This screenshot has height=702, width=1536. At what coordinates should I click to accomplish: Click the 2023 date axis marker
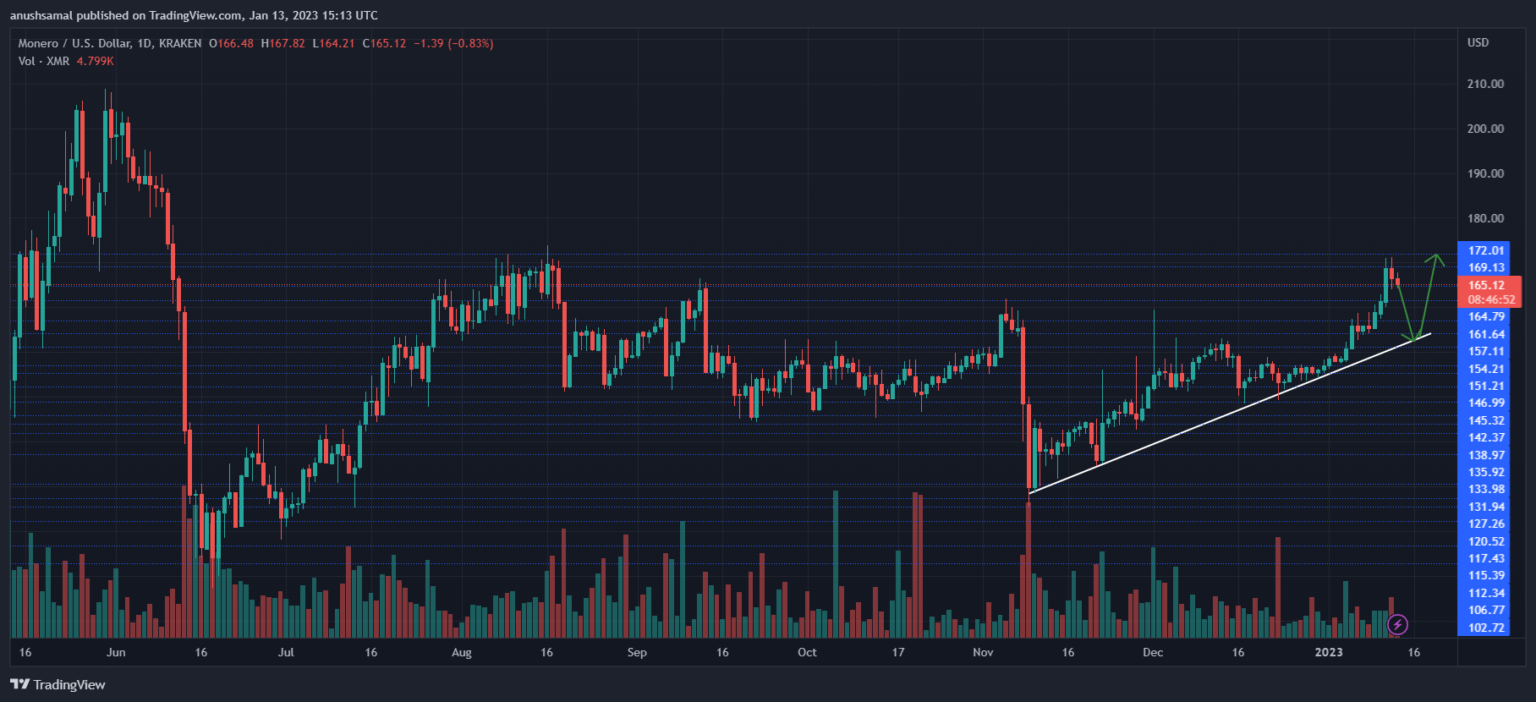(x=1329, y=652)
